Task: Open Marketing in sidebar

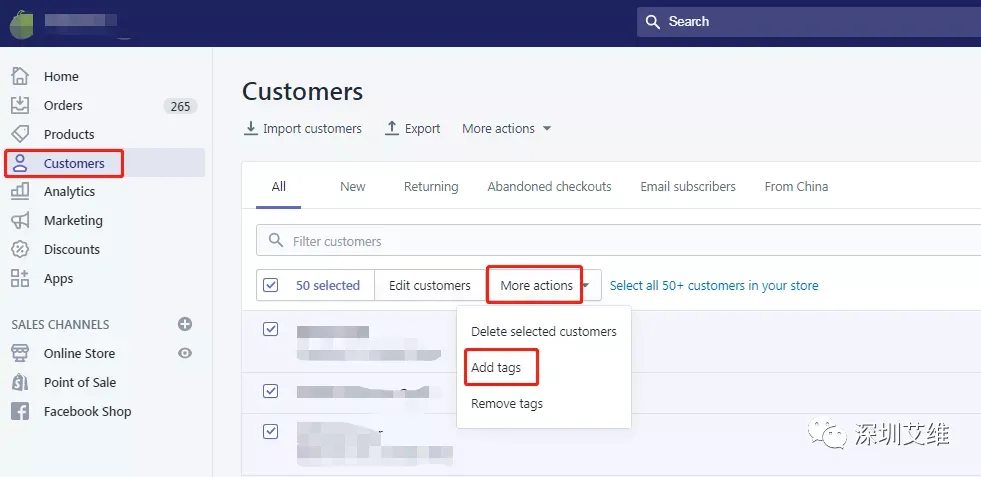Action: click(73, 220)
